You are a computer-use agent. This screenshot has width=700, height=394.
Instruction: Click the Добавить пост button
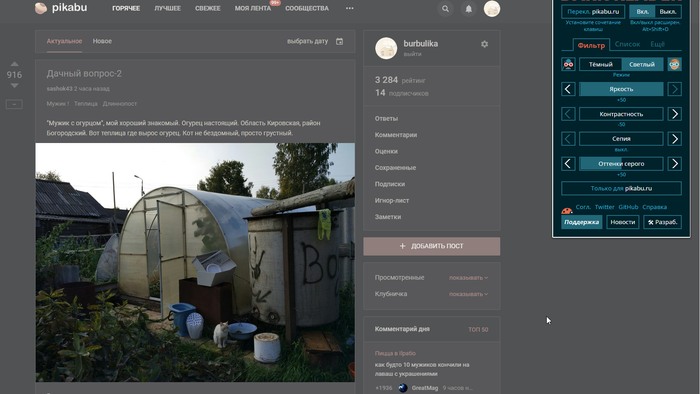point(432,246)
